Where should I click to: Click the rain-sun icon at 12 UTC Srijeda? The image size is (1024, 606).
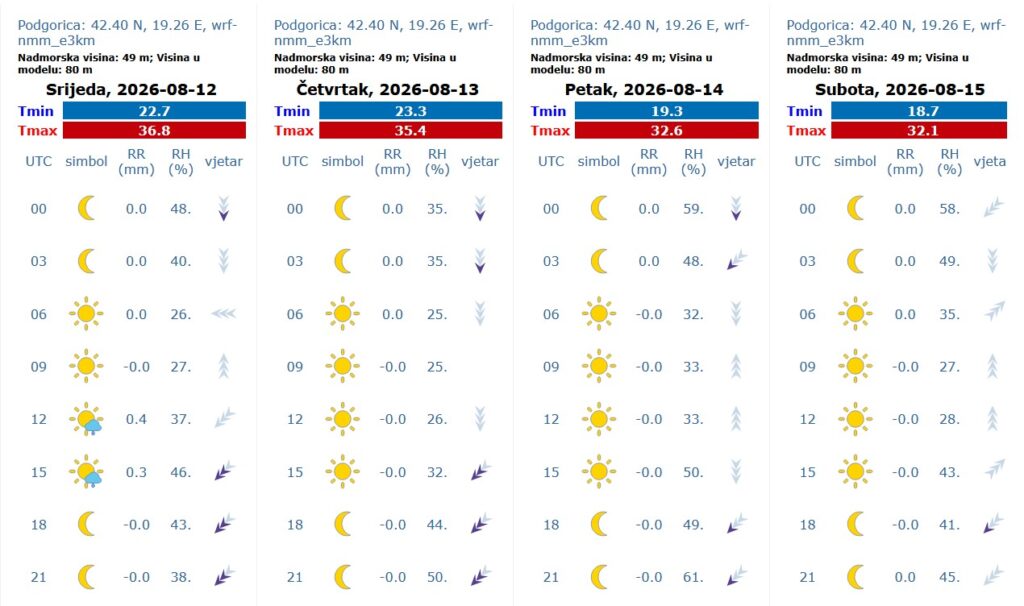tap(86, 419)
